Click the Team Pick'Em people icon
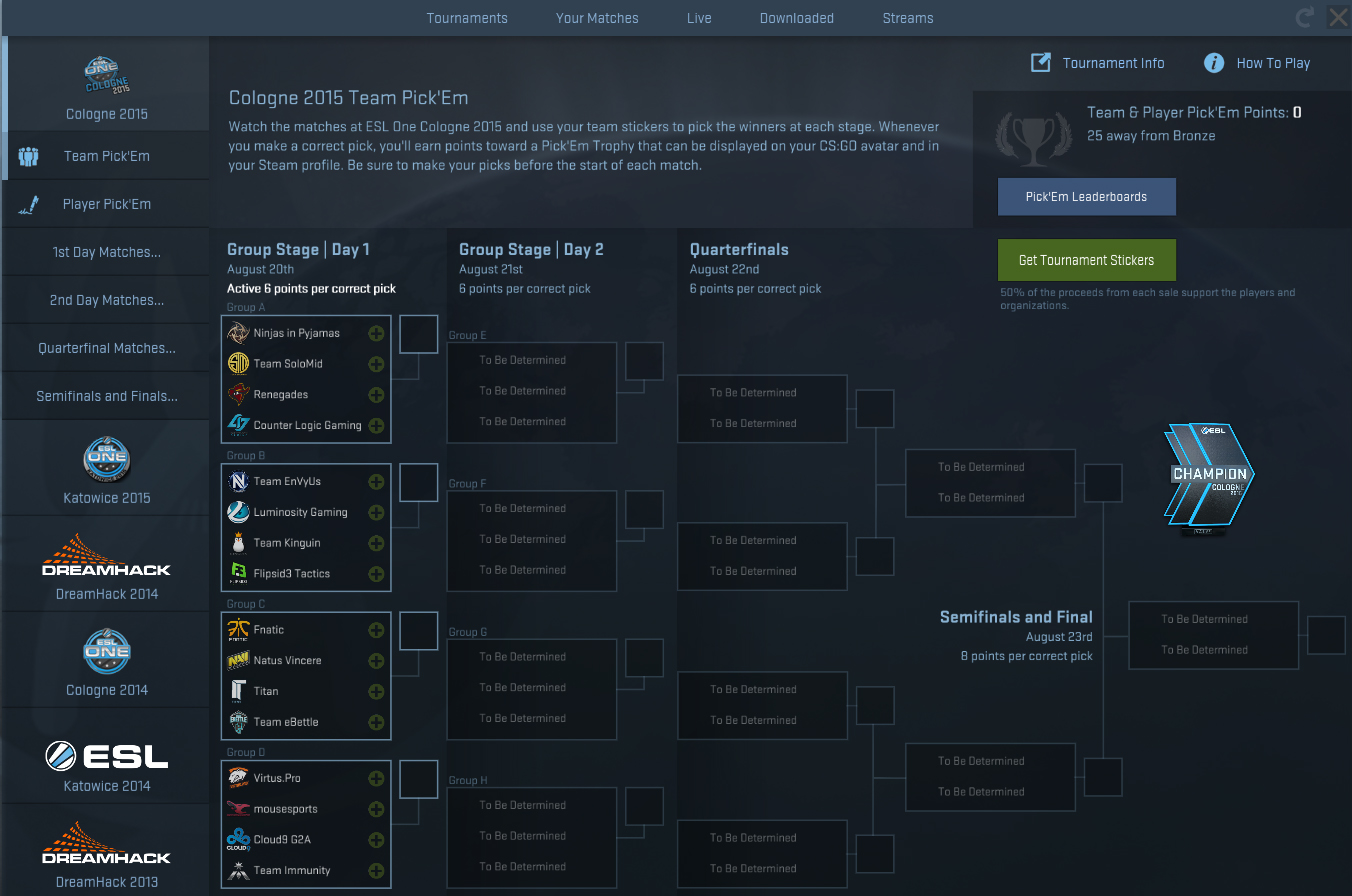1352x896 pixels. click(x=28, y=156)
